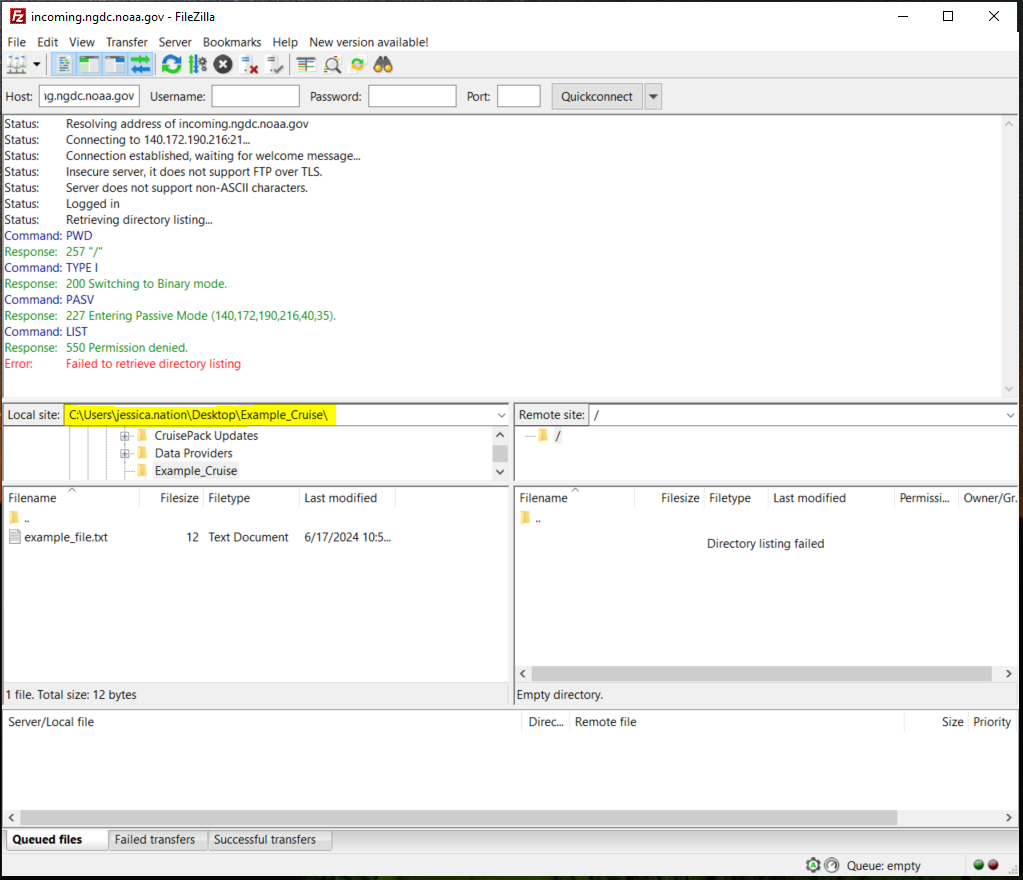The height and width of the screenshot is (880, 1023).
Task: Open the File menu
Action: (16, 42)
